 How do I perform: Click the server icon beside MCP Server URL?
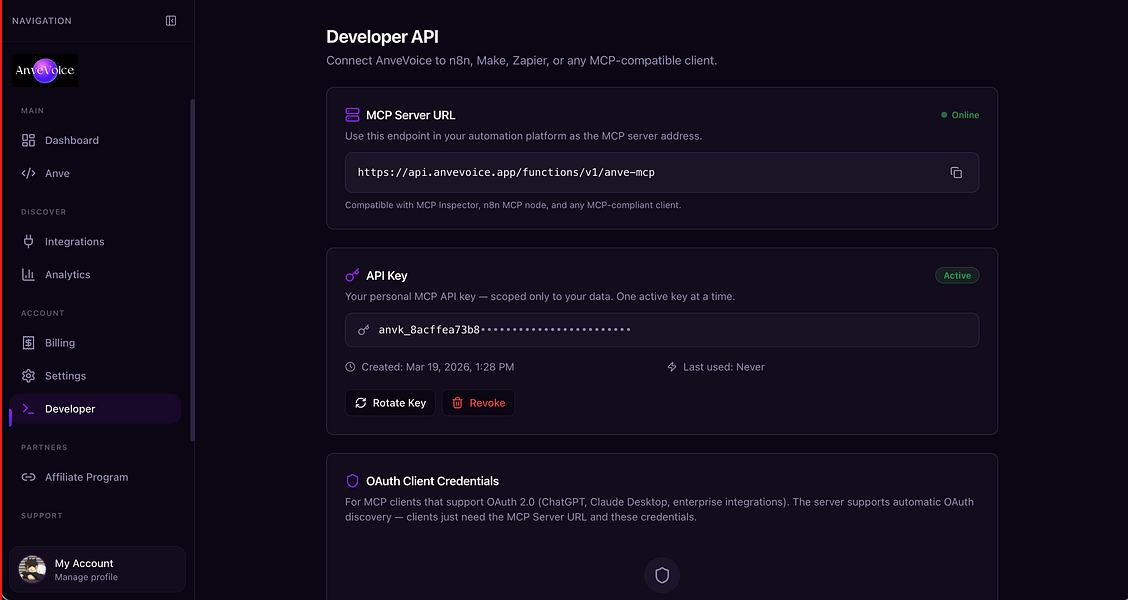(352, 115)
